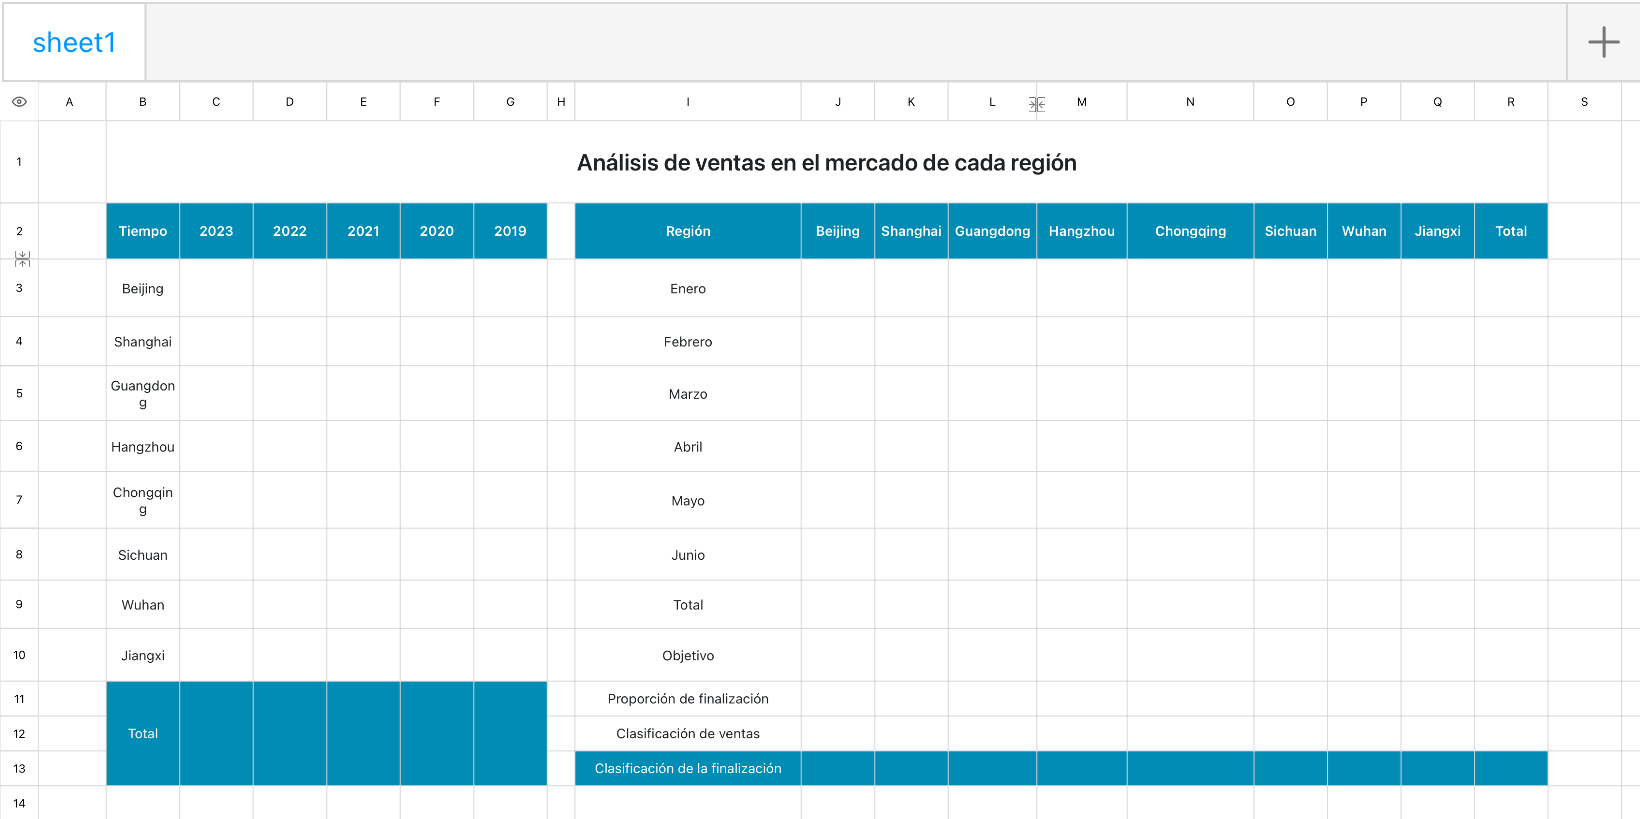Select the 'Objetivo' cell
This screenshot has width=1640, height=819.
point(688,655)
